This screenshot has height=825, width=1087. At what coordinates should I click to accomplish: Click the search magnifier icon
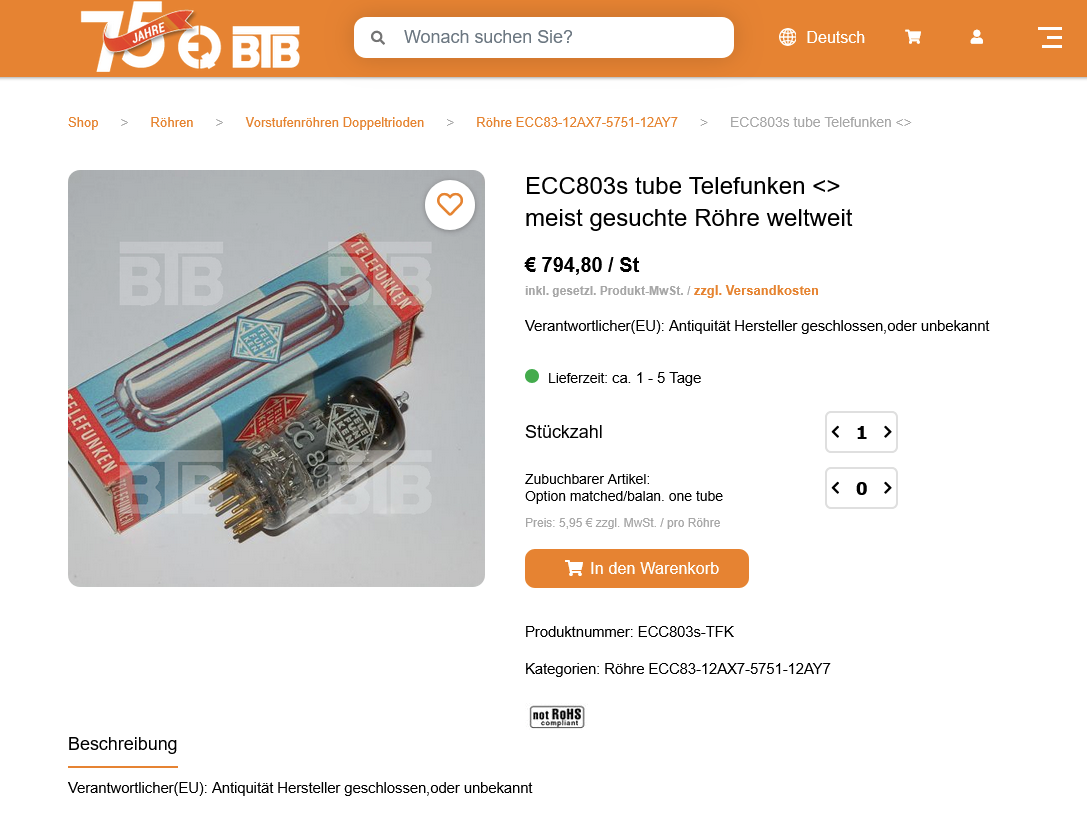[x=378, y=37]
